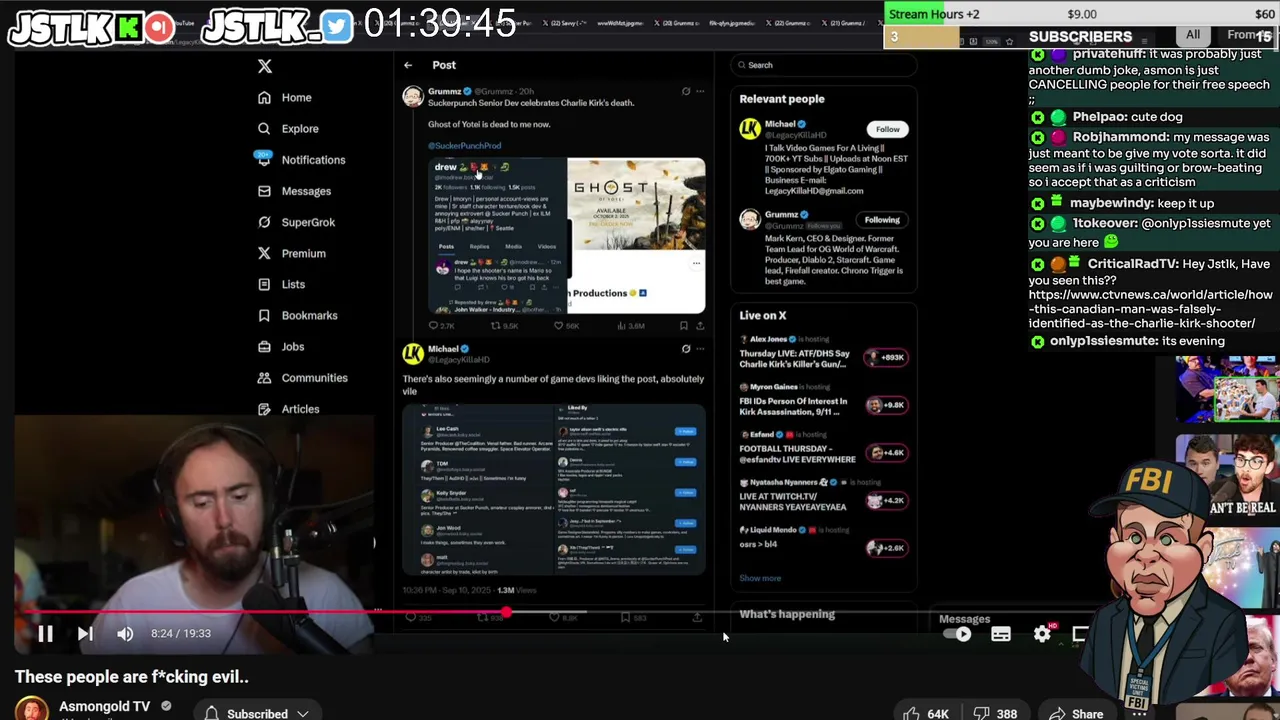Image resolution: width=1280 pixels, height=720 pixels.
Task: Open Communities in the X sidebar
Action: [x=302, y=378]
